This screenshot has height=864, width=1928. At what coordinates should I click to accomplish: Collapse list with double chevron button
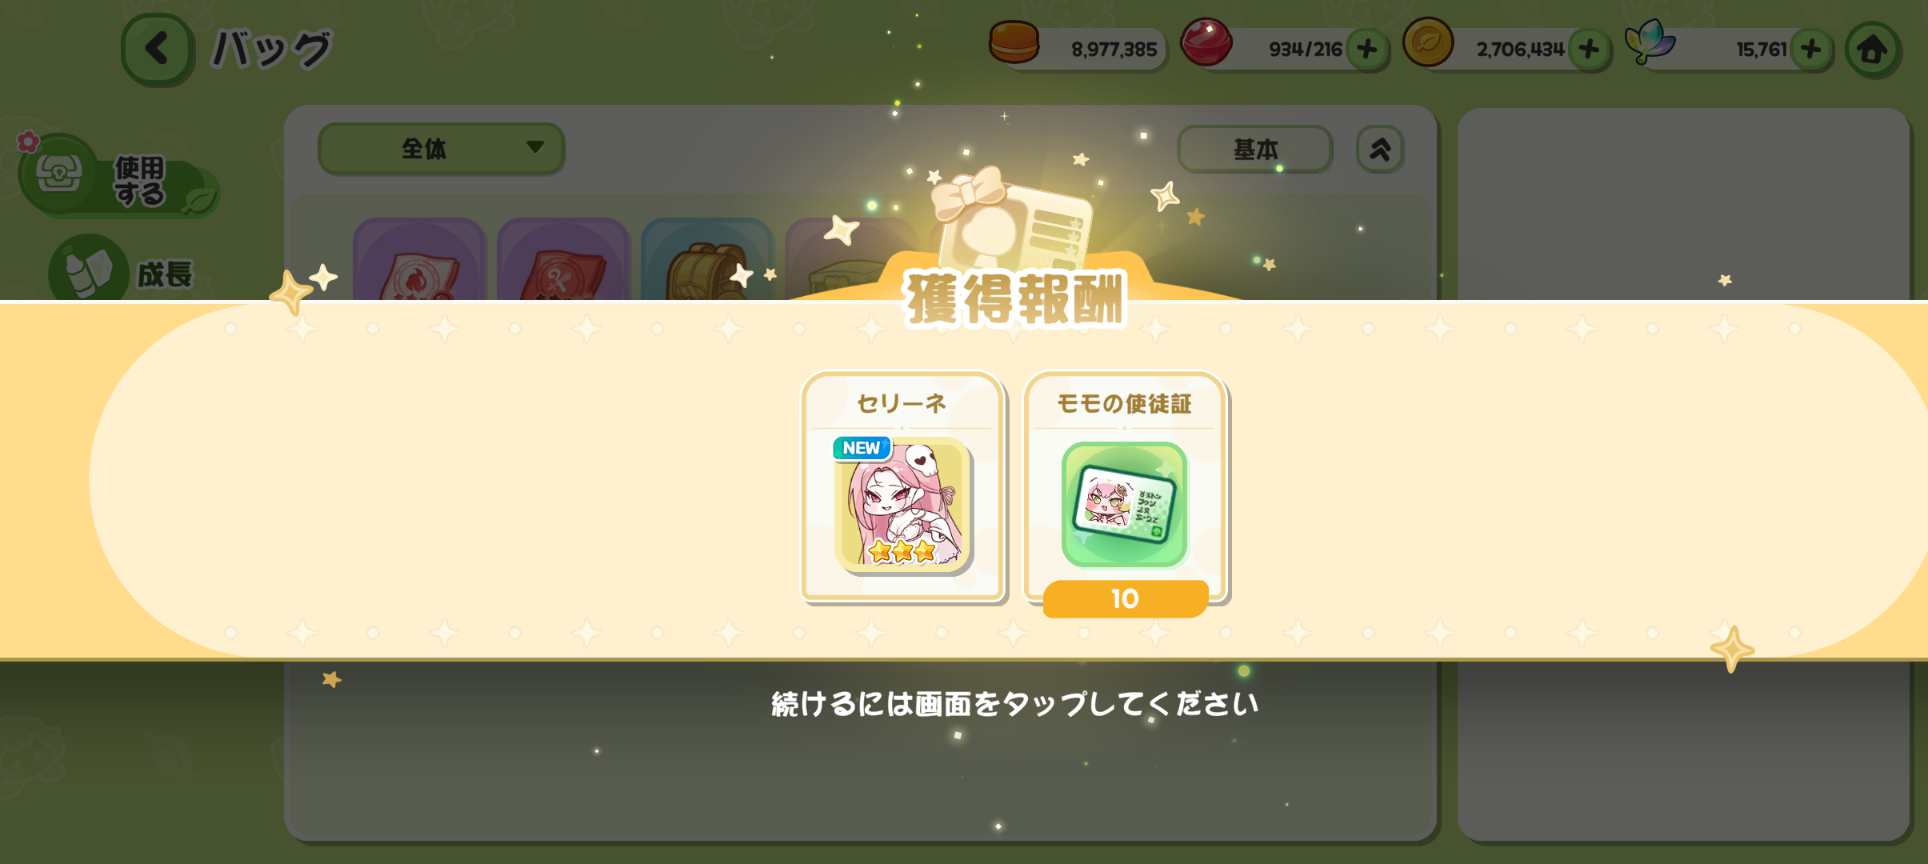click(x=1380, y=150)
